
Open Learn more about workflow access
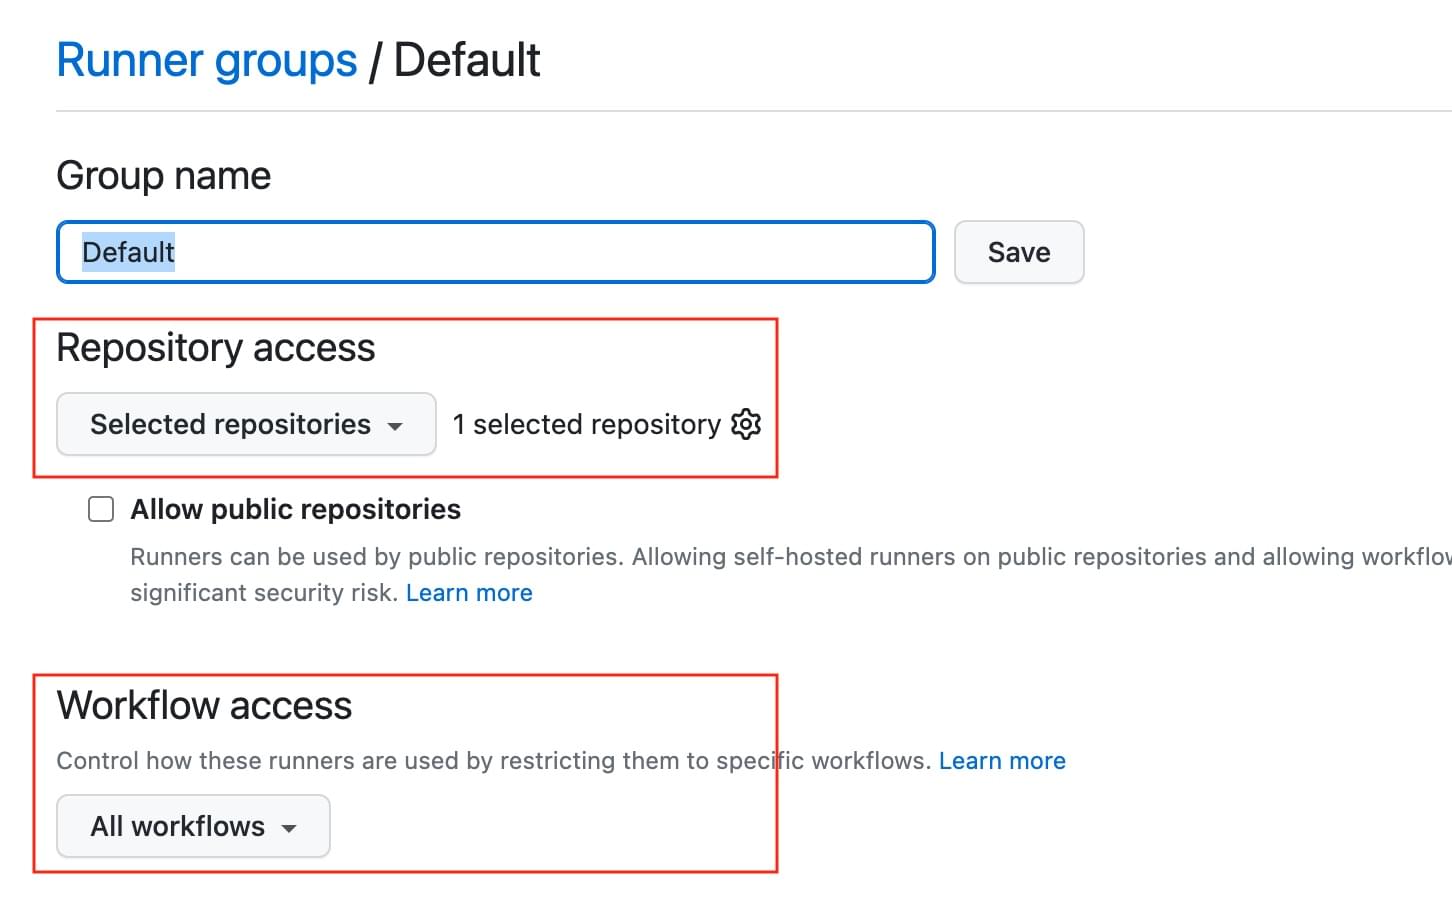pos(1002,761)
